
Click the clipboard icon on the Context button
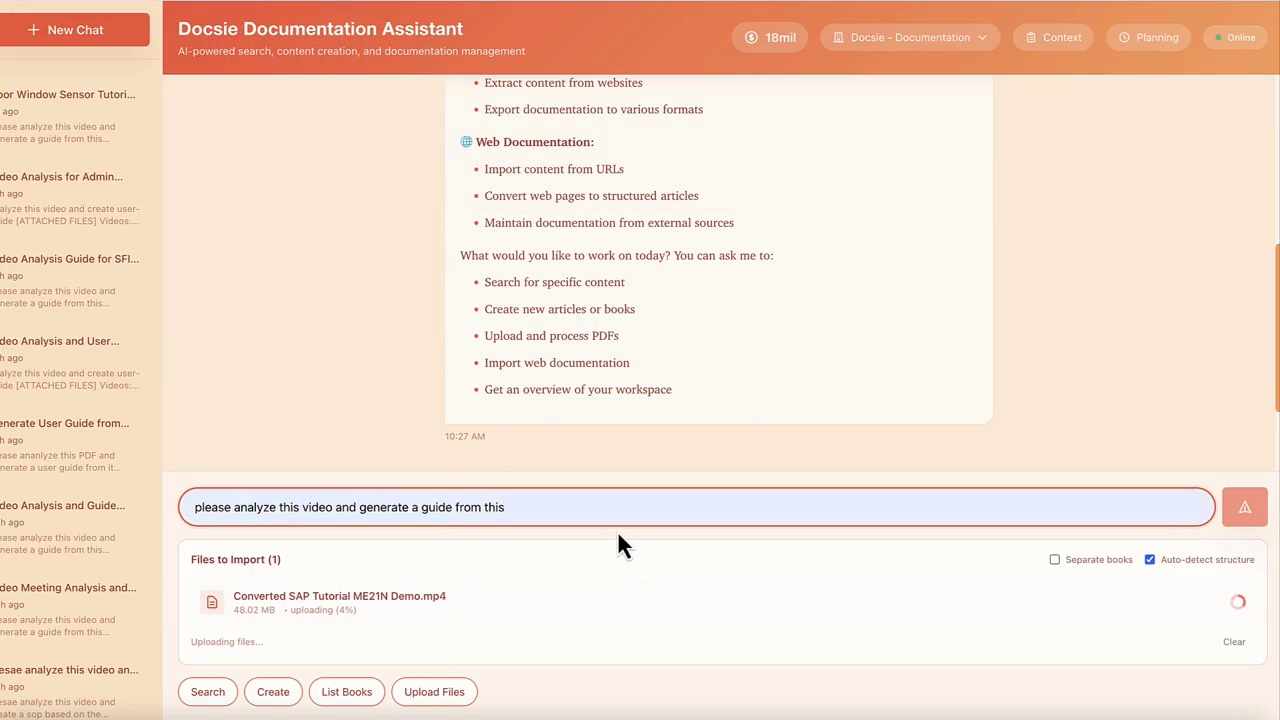[x=1031, y=37]
